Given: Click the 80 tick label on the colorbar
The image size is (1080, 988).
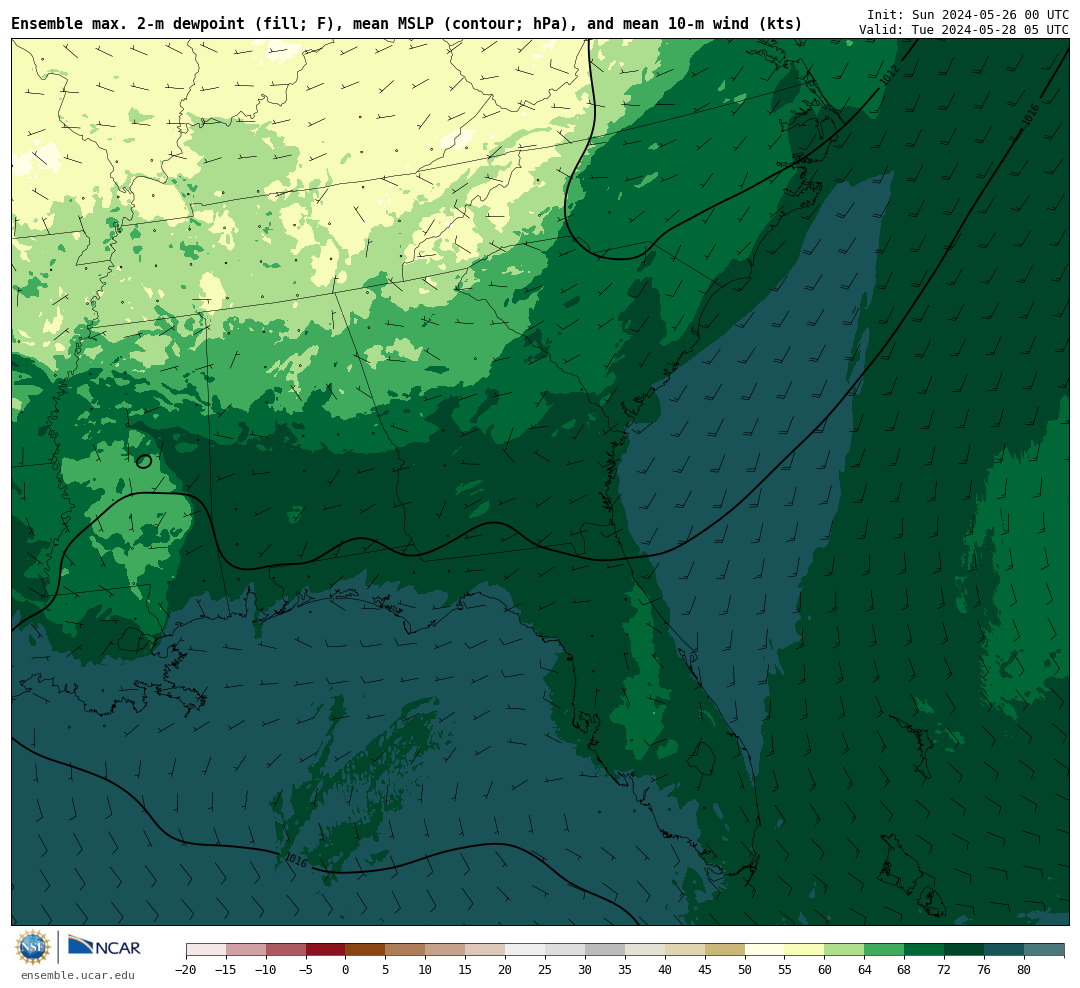Looking at the screenshot, I should click(1024, 970).
